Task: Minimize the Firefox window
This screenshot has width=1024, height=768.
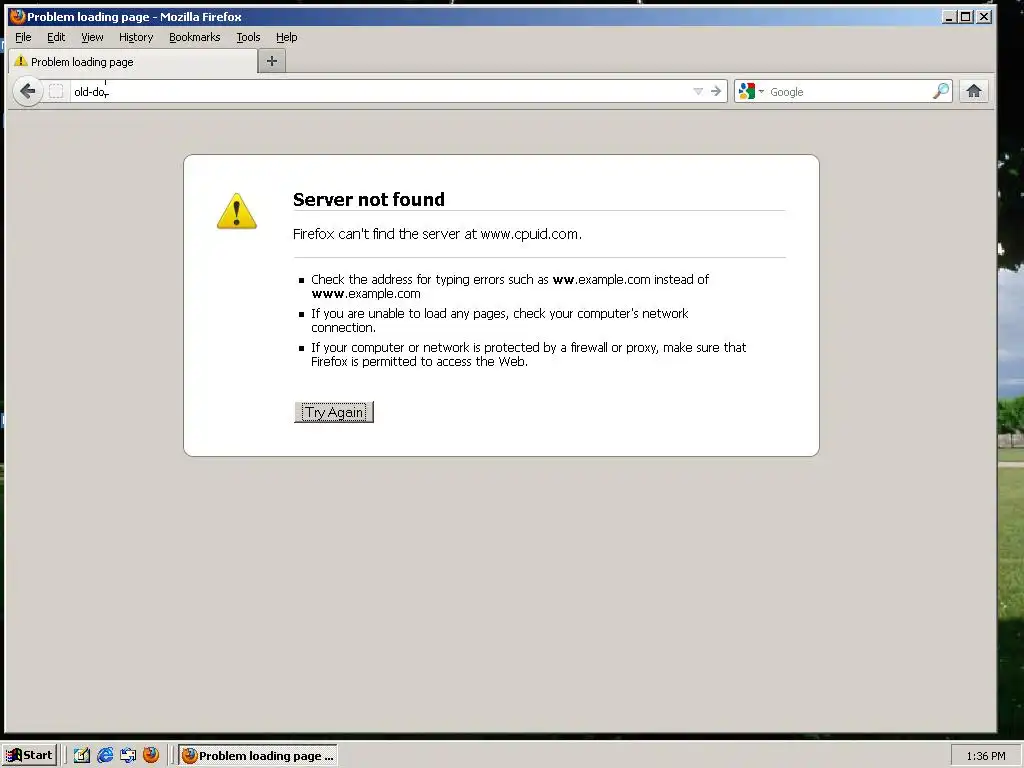Action: pyautogui.click(x=949, y=17)
